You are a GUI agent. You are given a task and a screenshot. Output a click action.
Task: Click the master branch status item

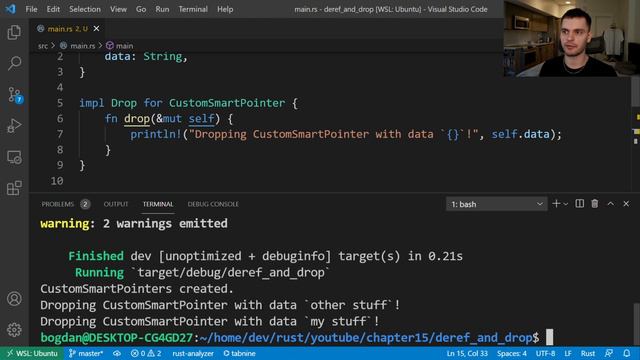(86, 353)
